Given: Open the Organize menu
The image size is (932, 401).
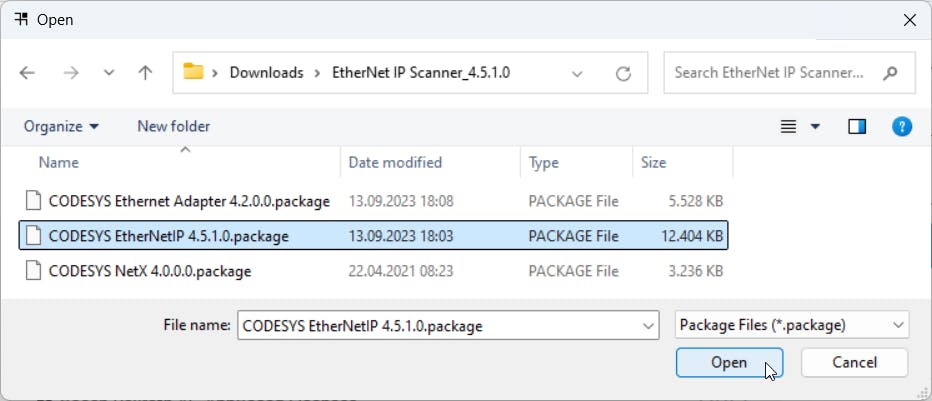Looking at the screenshot, I should point(61,127).
